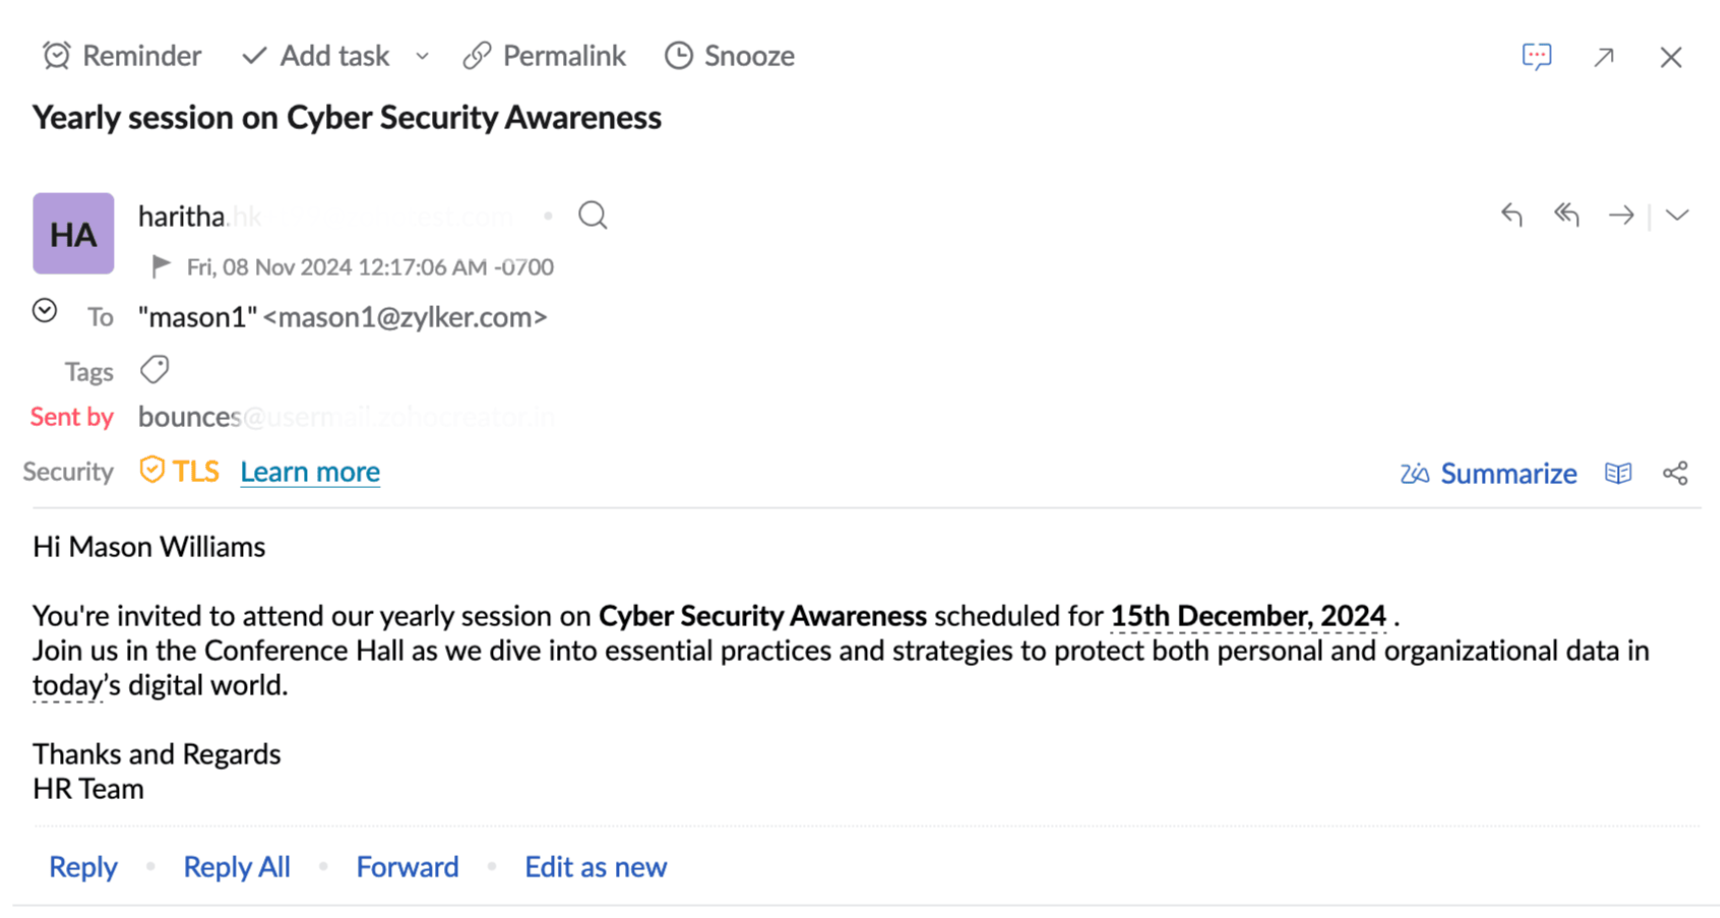This screenshot has width=1720, height=918.
Task: Snooze this email
Action: point(730,56)
